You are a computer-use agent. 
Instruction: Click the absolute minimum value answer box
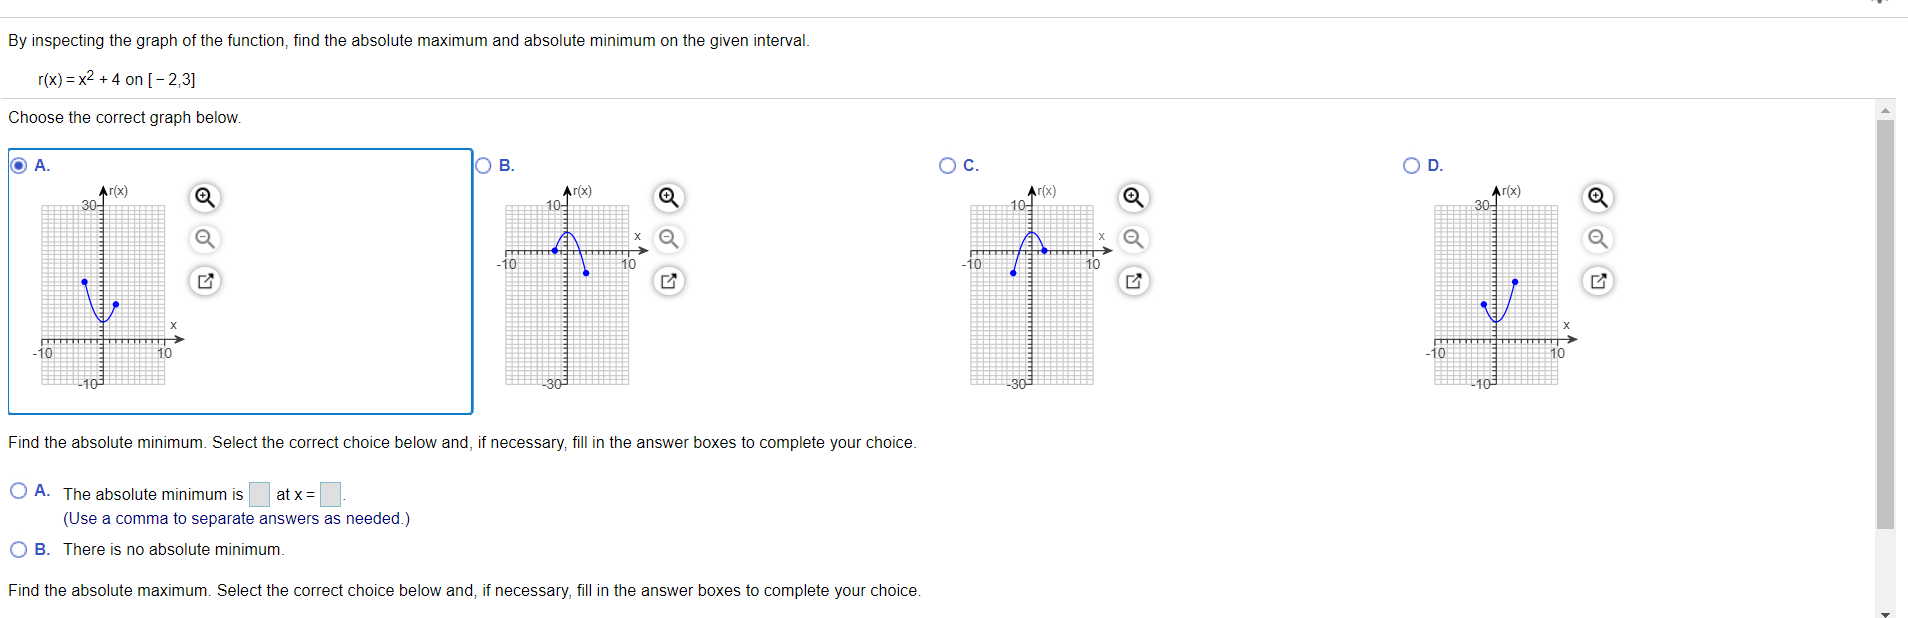[259, 493]
